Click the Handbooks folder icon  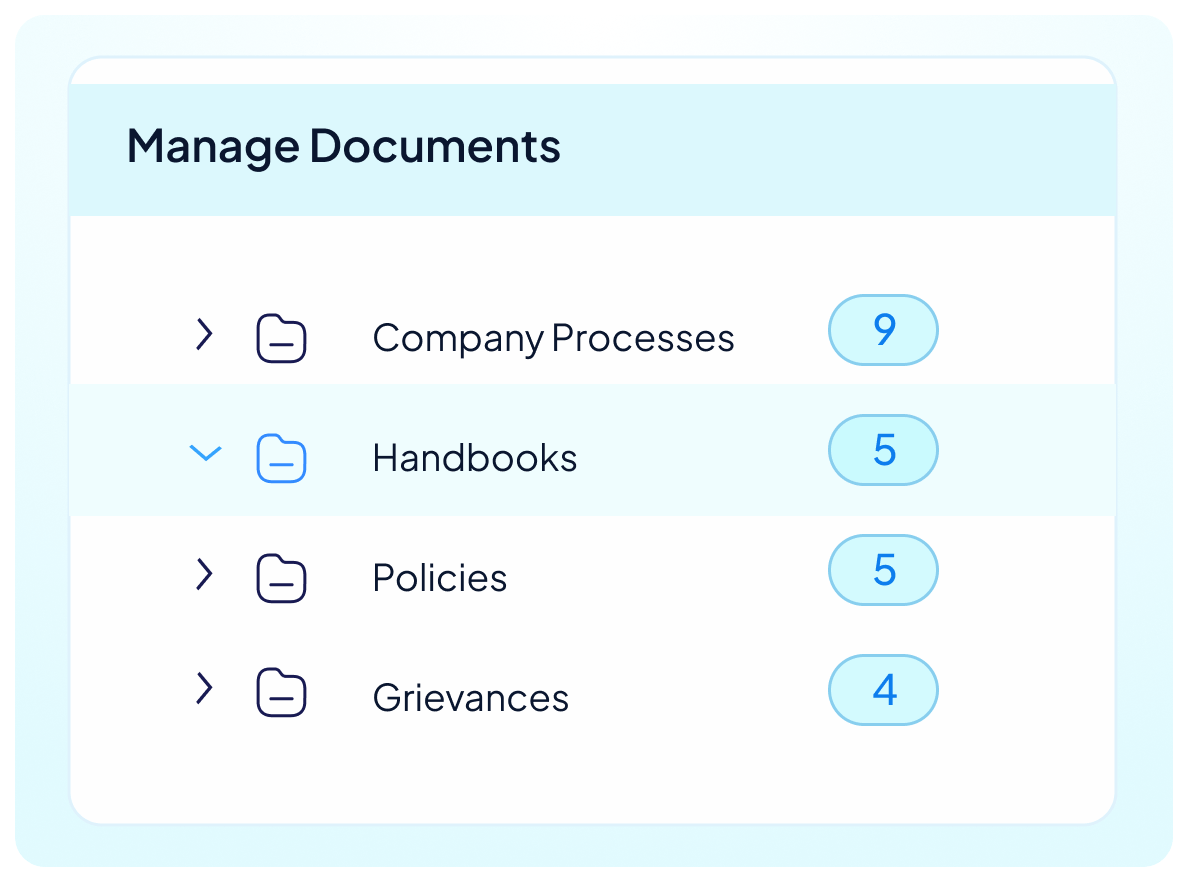coord(281,458)
